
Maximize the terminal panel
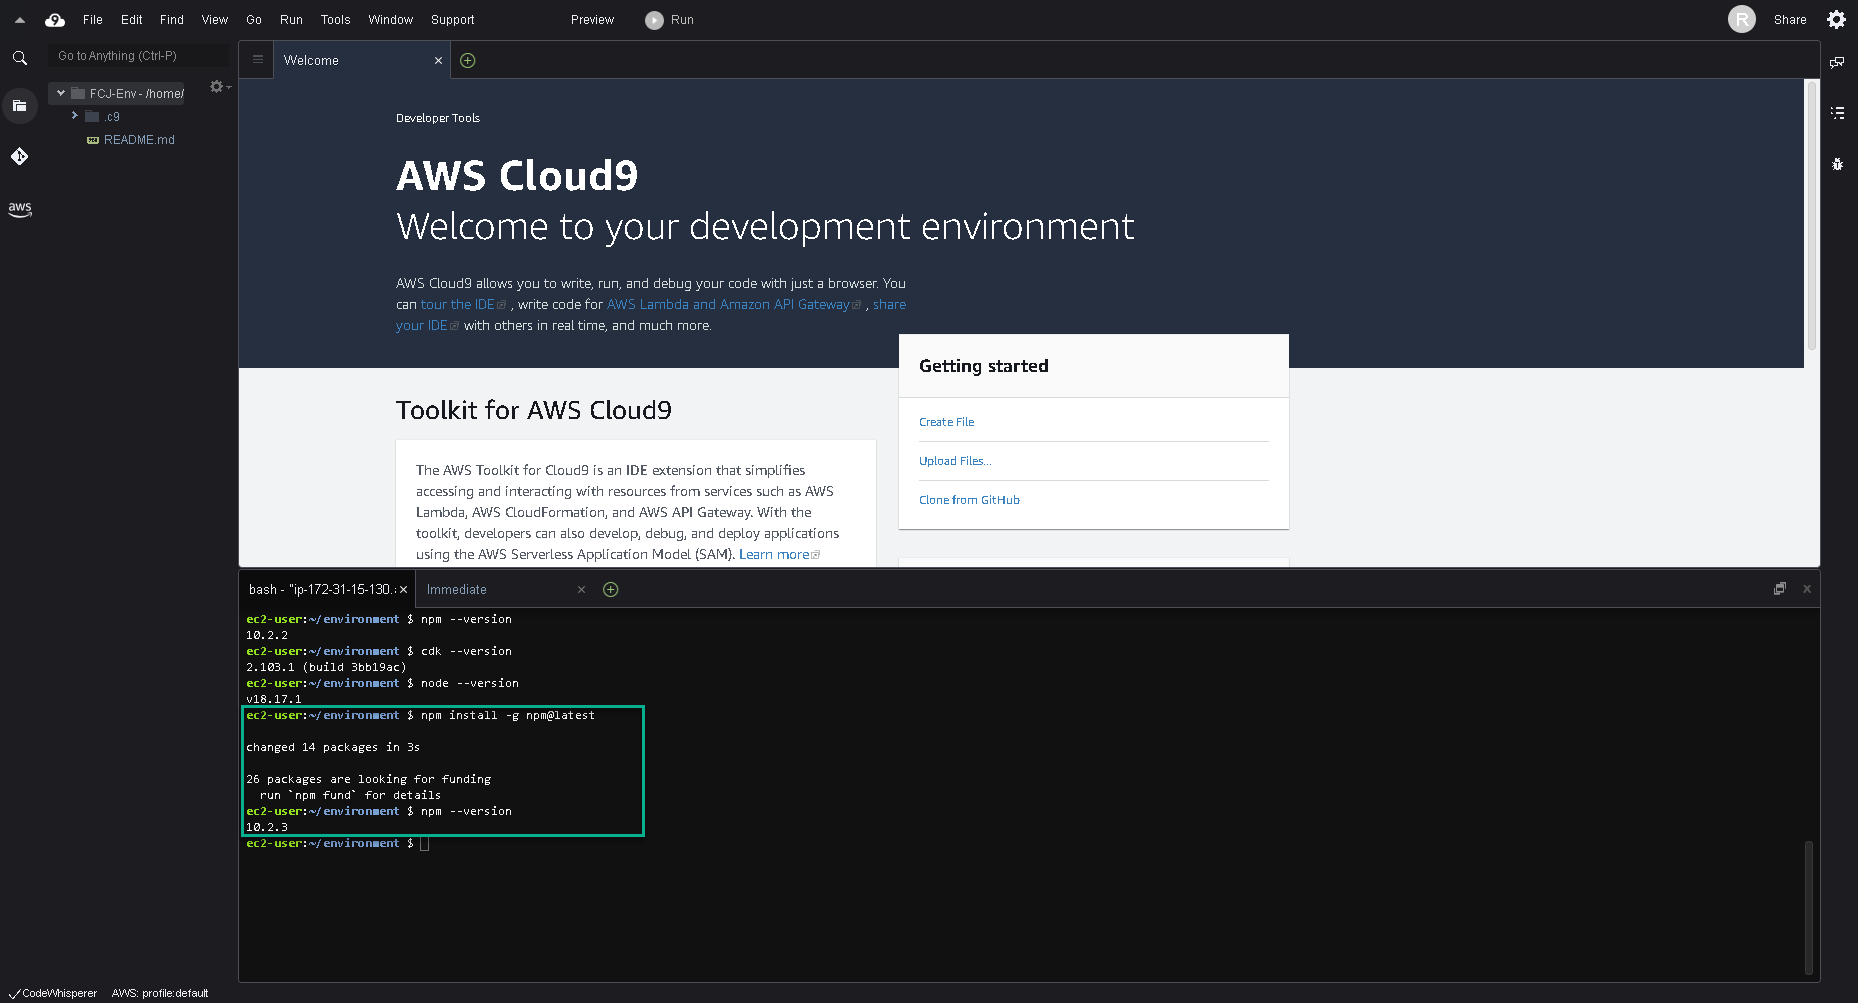(1779, 589)
